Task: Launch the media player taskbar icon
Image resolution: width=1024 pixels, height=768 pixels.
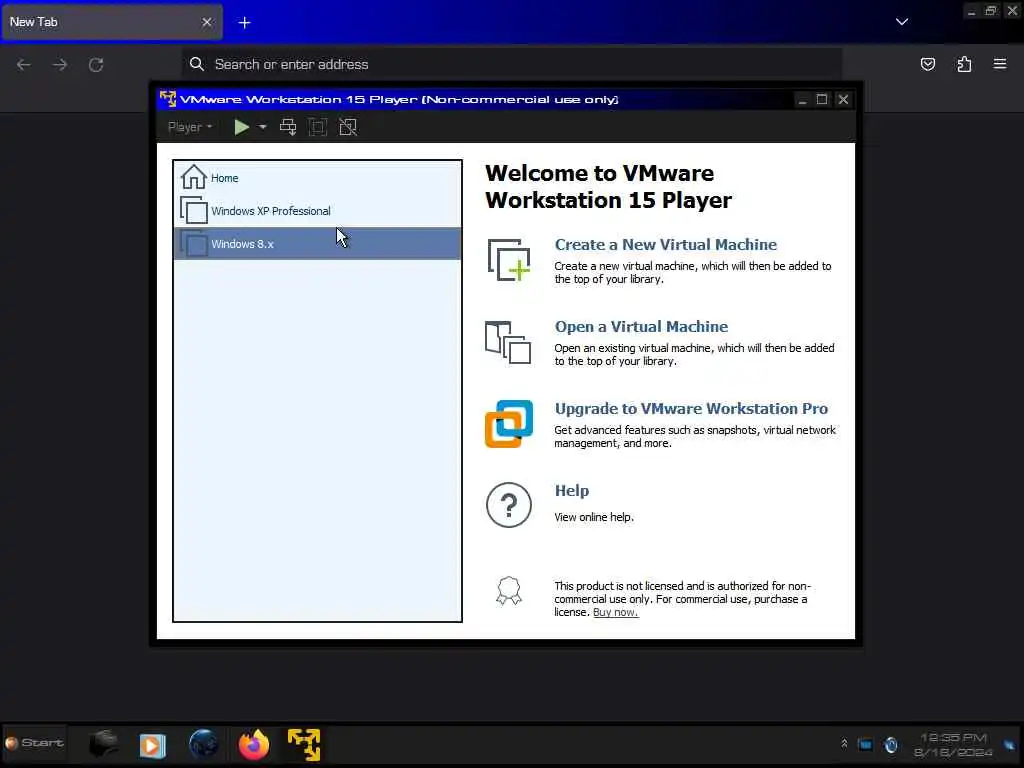Action: 153,745
